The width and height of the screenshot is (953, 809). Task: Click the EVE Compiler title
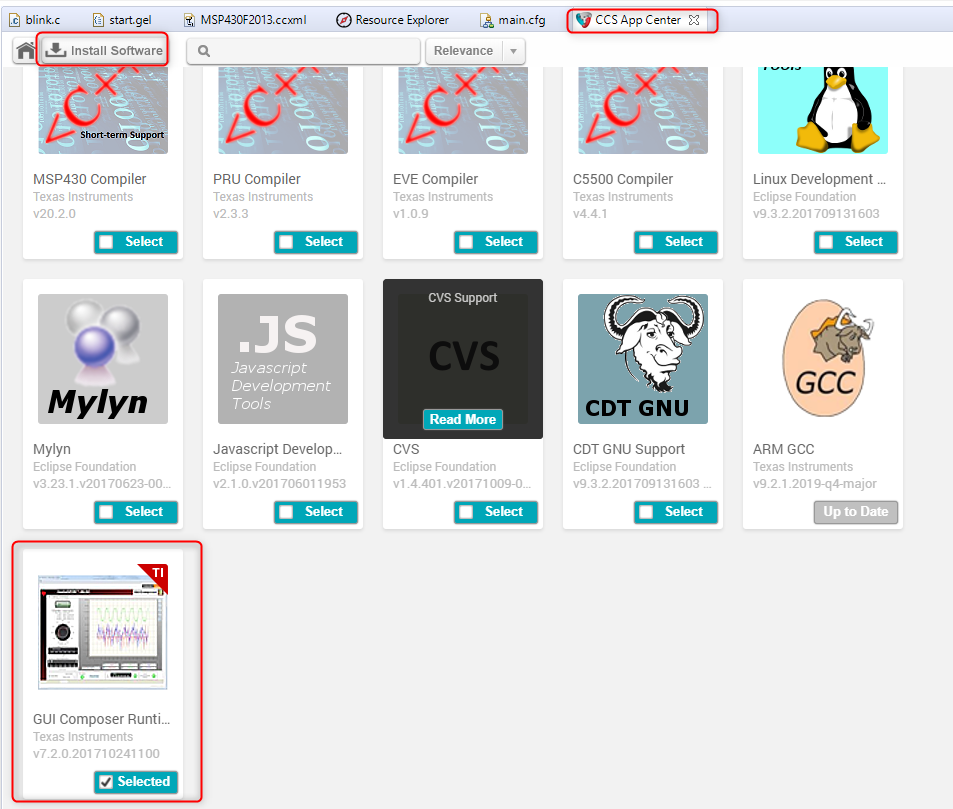tap(435, 179)
